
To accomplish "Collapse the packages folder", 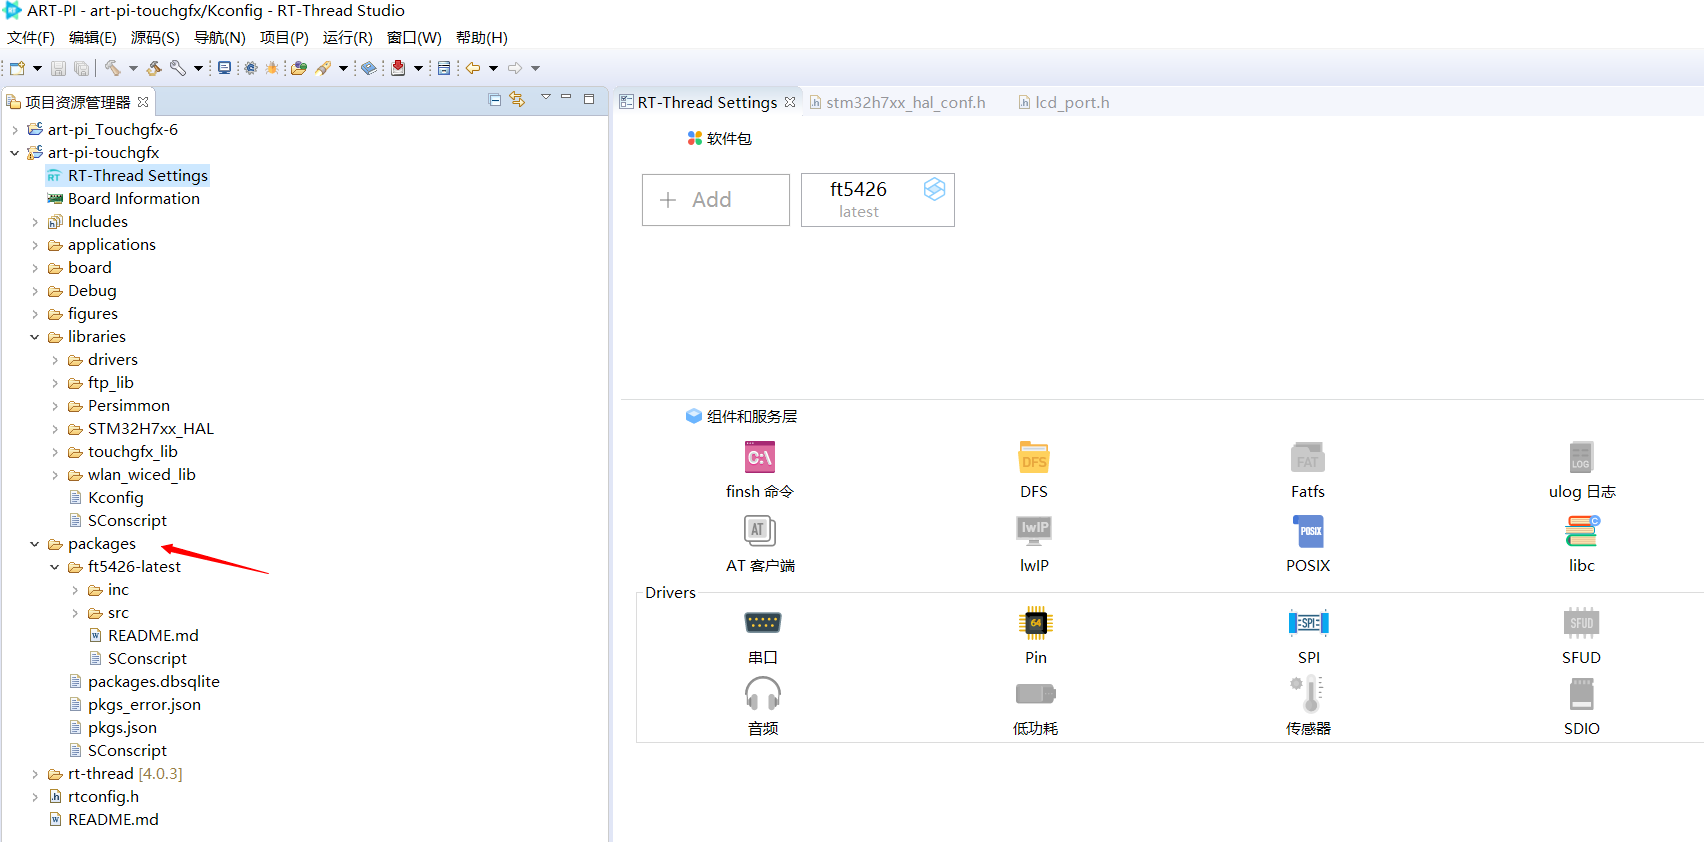I will point(35,544).
